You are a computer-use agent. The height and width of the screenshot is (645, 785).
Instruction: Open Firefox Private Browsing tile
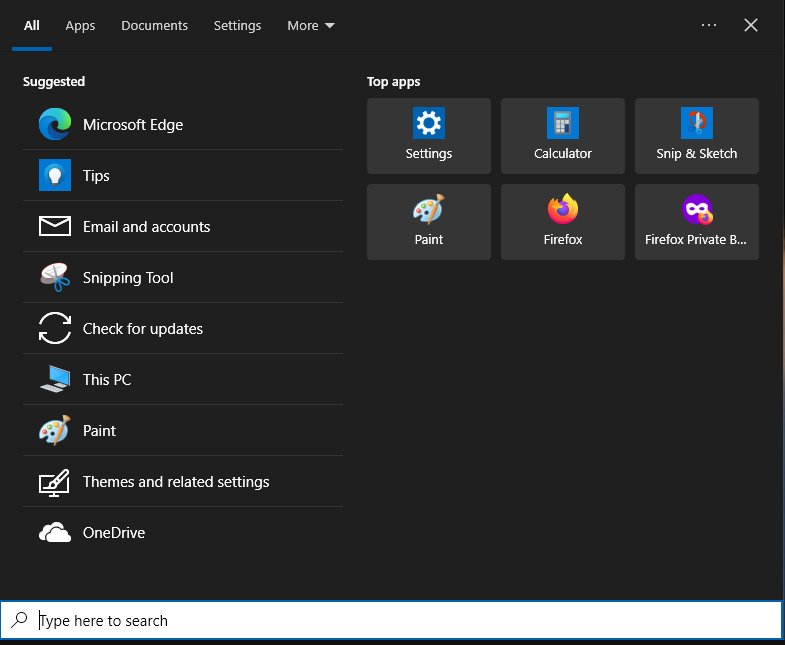[697, 222]
